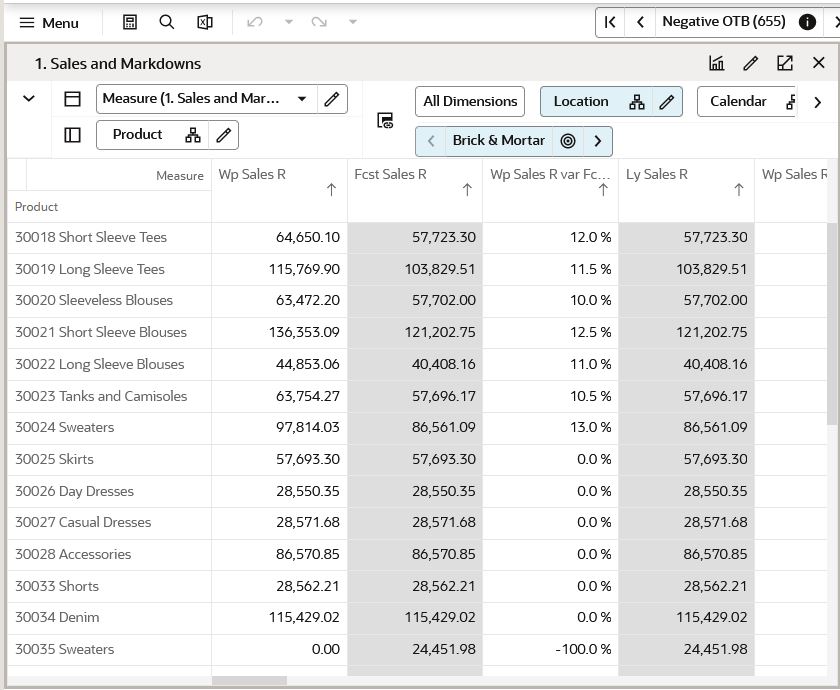Expand the Measure dropdown arrow
The width and height of the screenshot is (840, 690).
tap(302, 99)
